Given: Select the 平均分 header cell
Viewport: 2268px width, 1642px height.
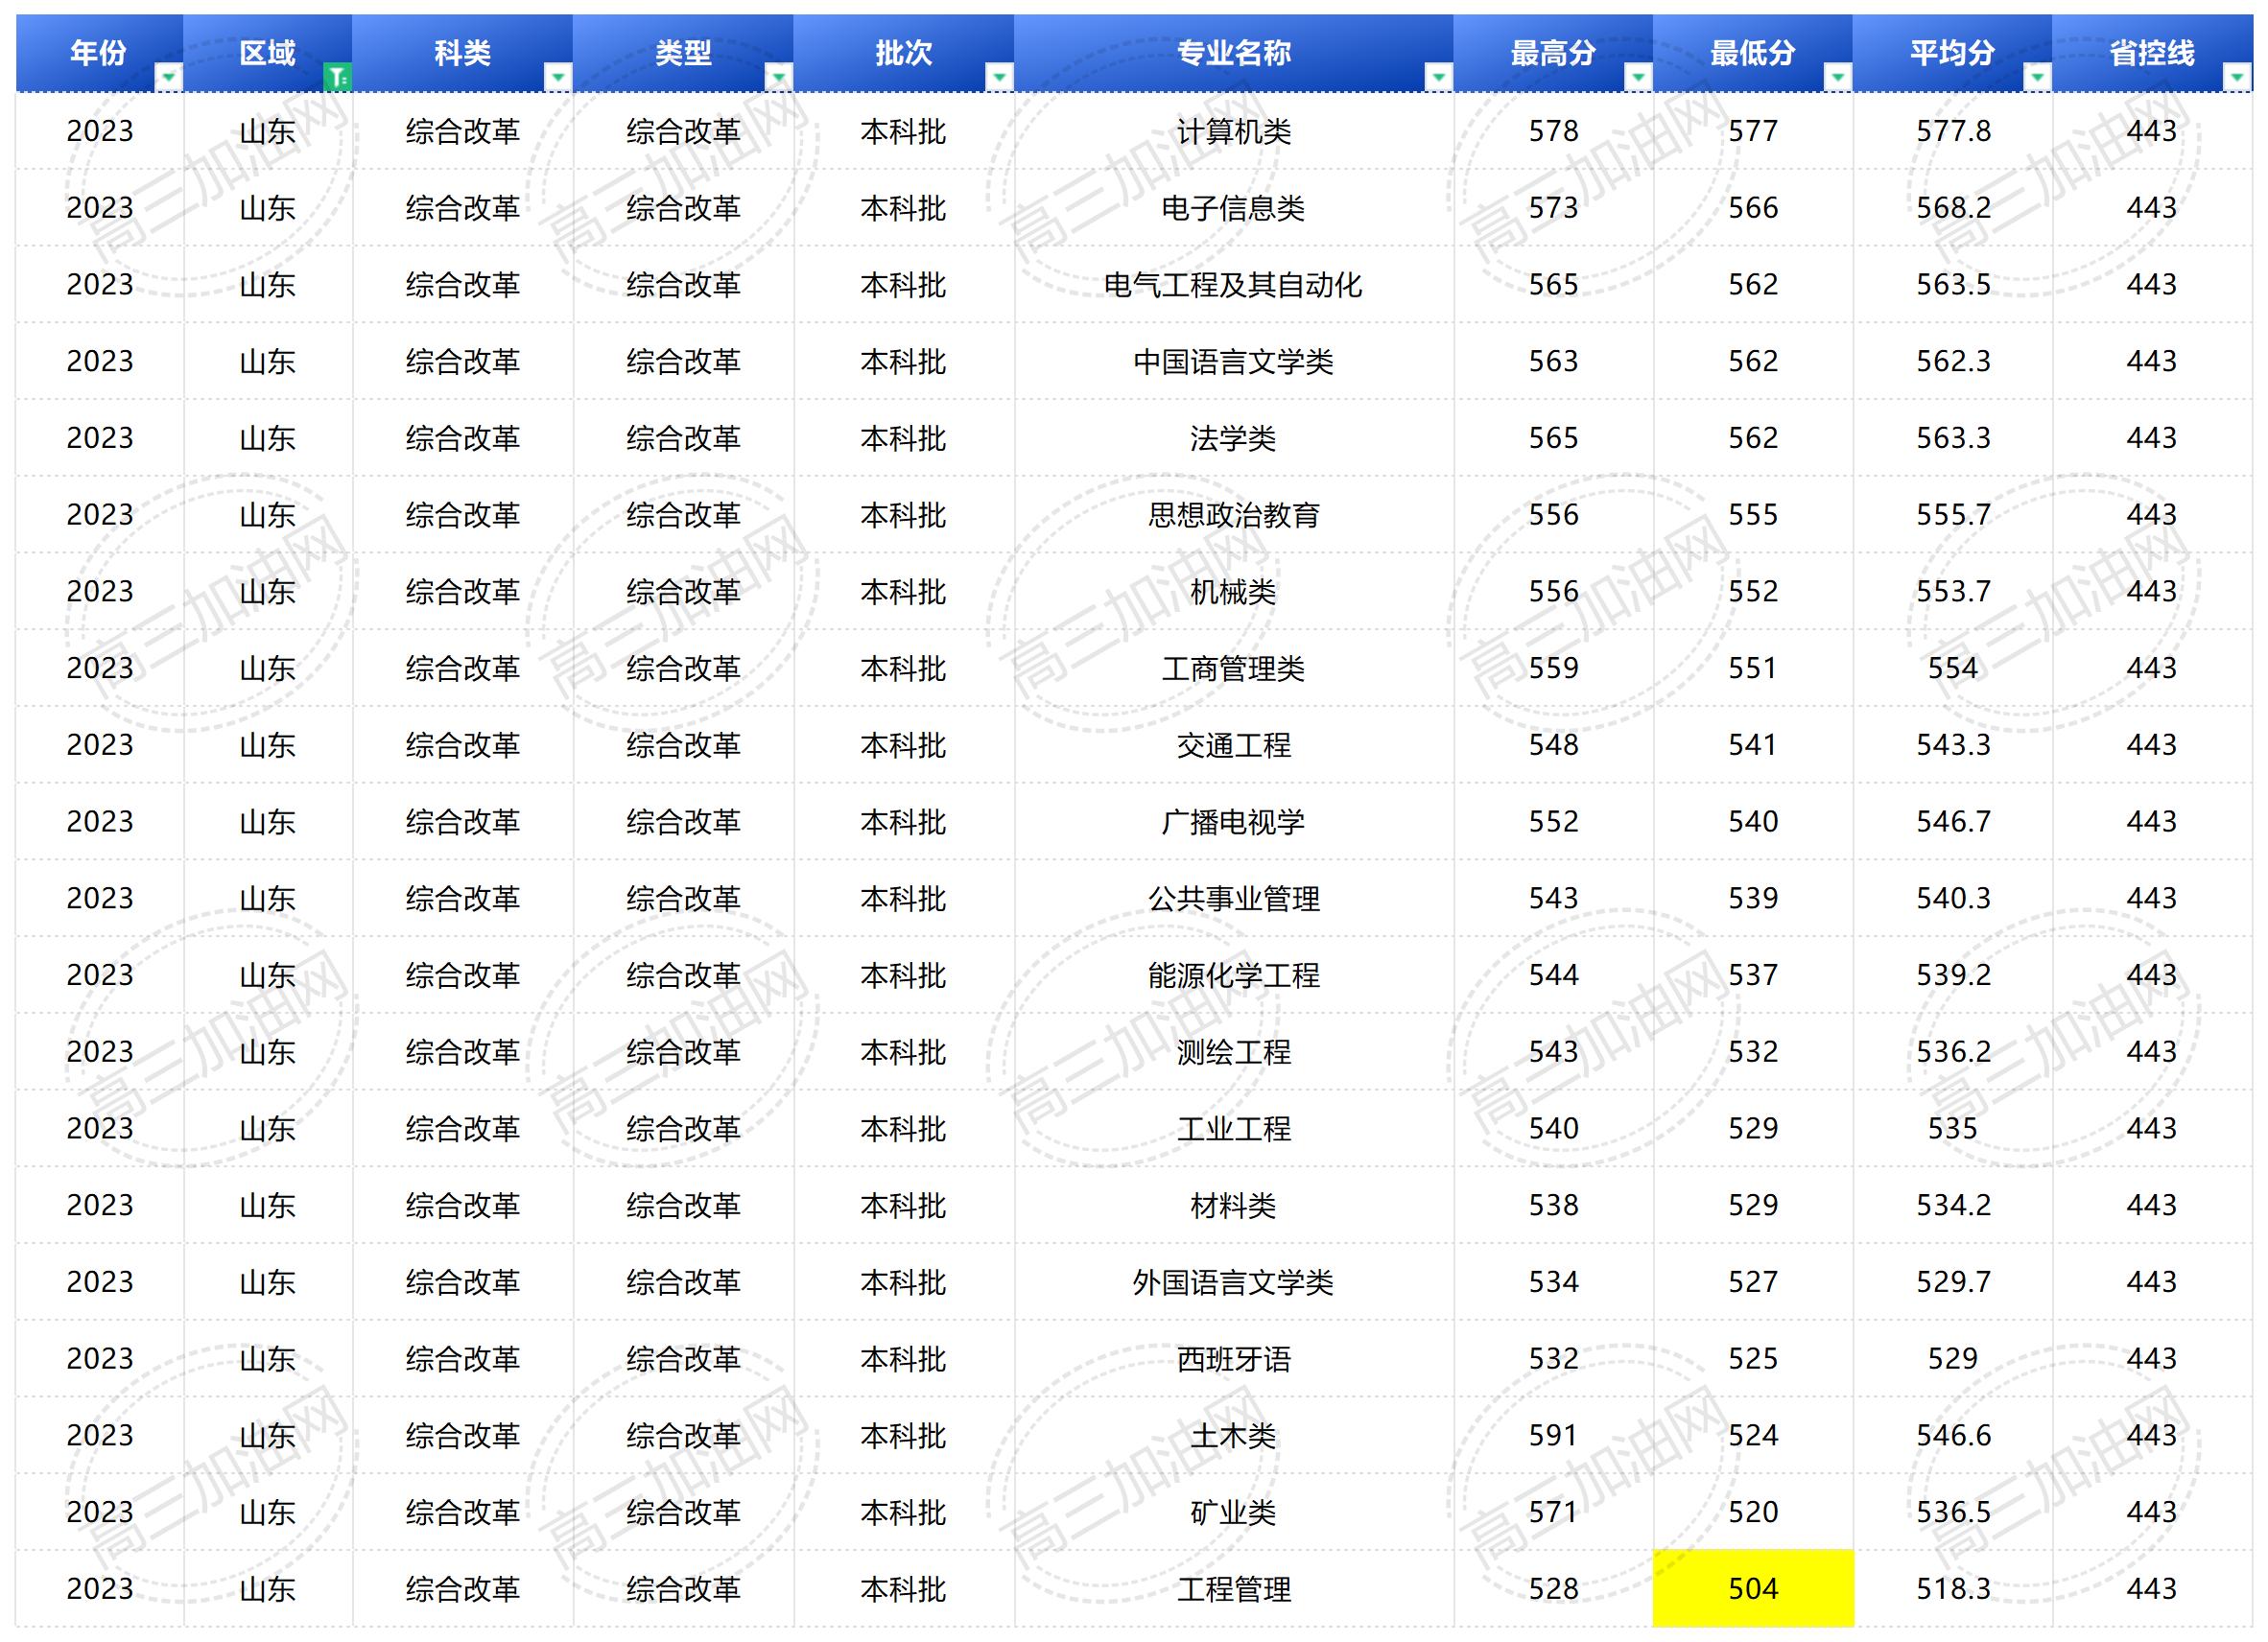Looking at the screenshot, I should tap(1953, 53).
